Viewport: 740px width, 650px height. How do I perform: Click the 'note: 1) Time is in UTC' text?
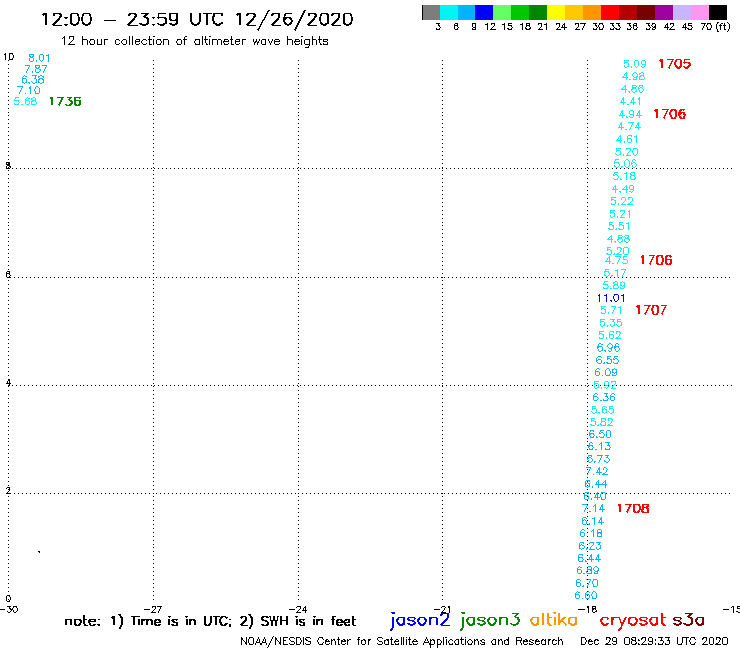click(148, 621)
